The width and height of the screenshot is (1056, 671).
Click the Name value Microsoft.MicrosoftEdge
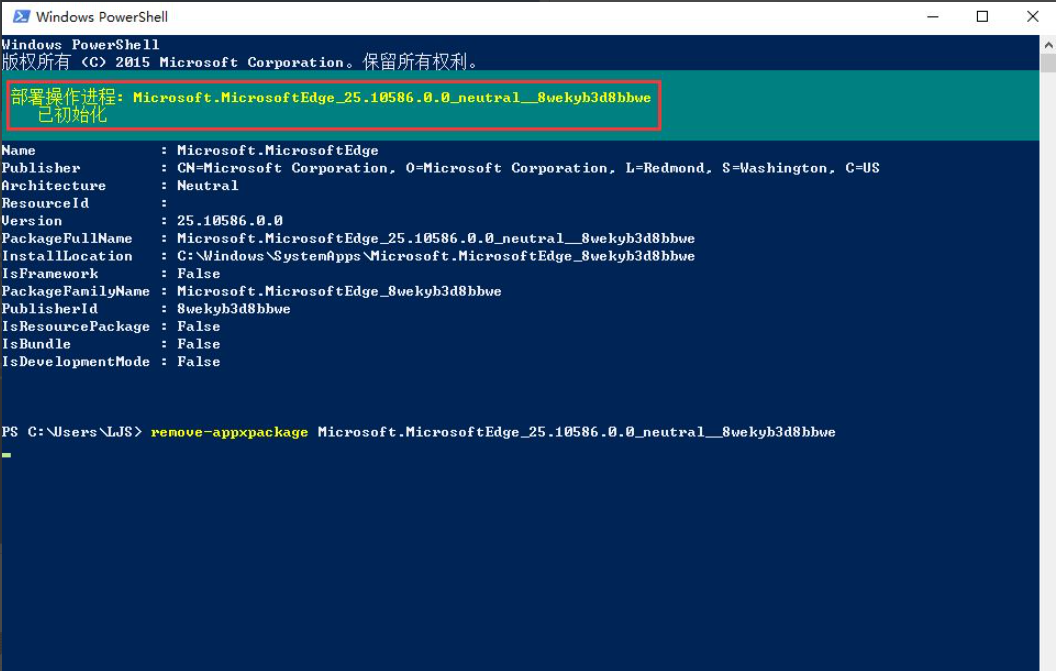pyautogui.click(x=277, y=151)
